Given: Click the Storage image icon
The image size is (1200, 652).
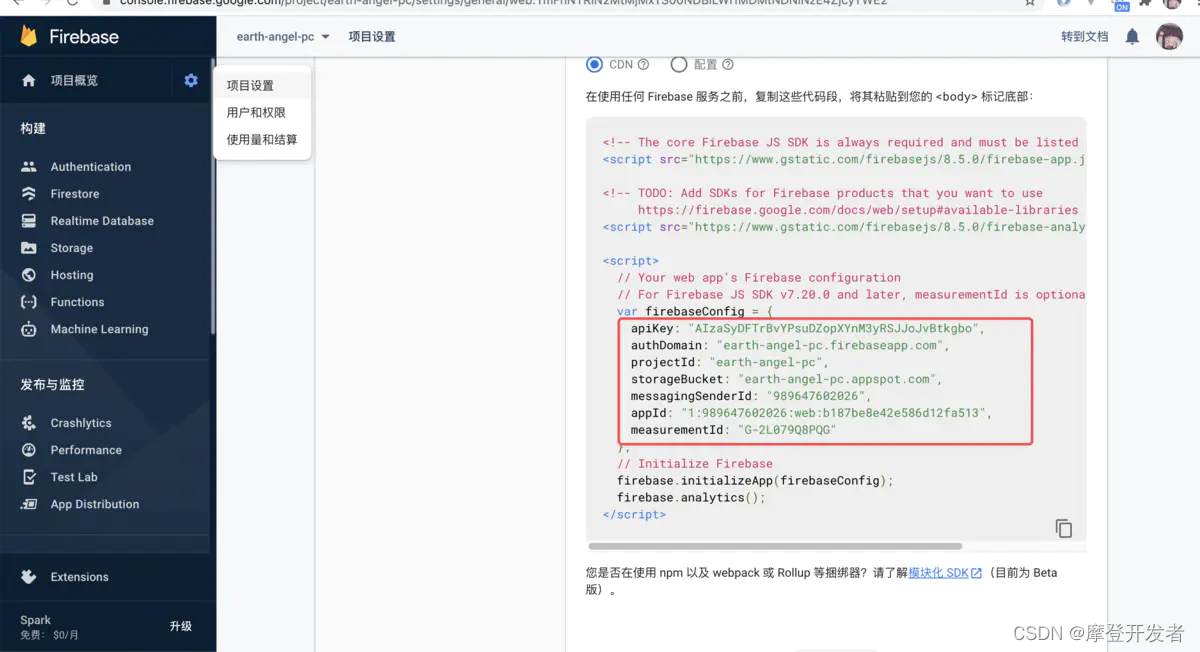Looking at the screenshot, I should coord(29,248).
